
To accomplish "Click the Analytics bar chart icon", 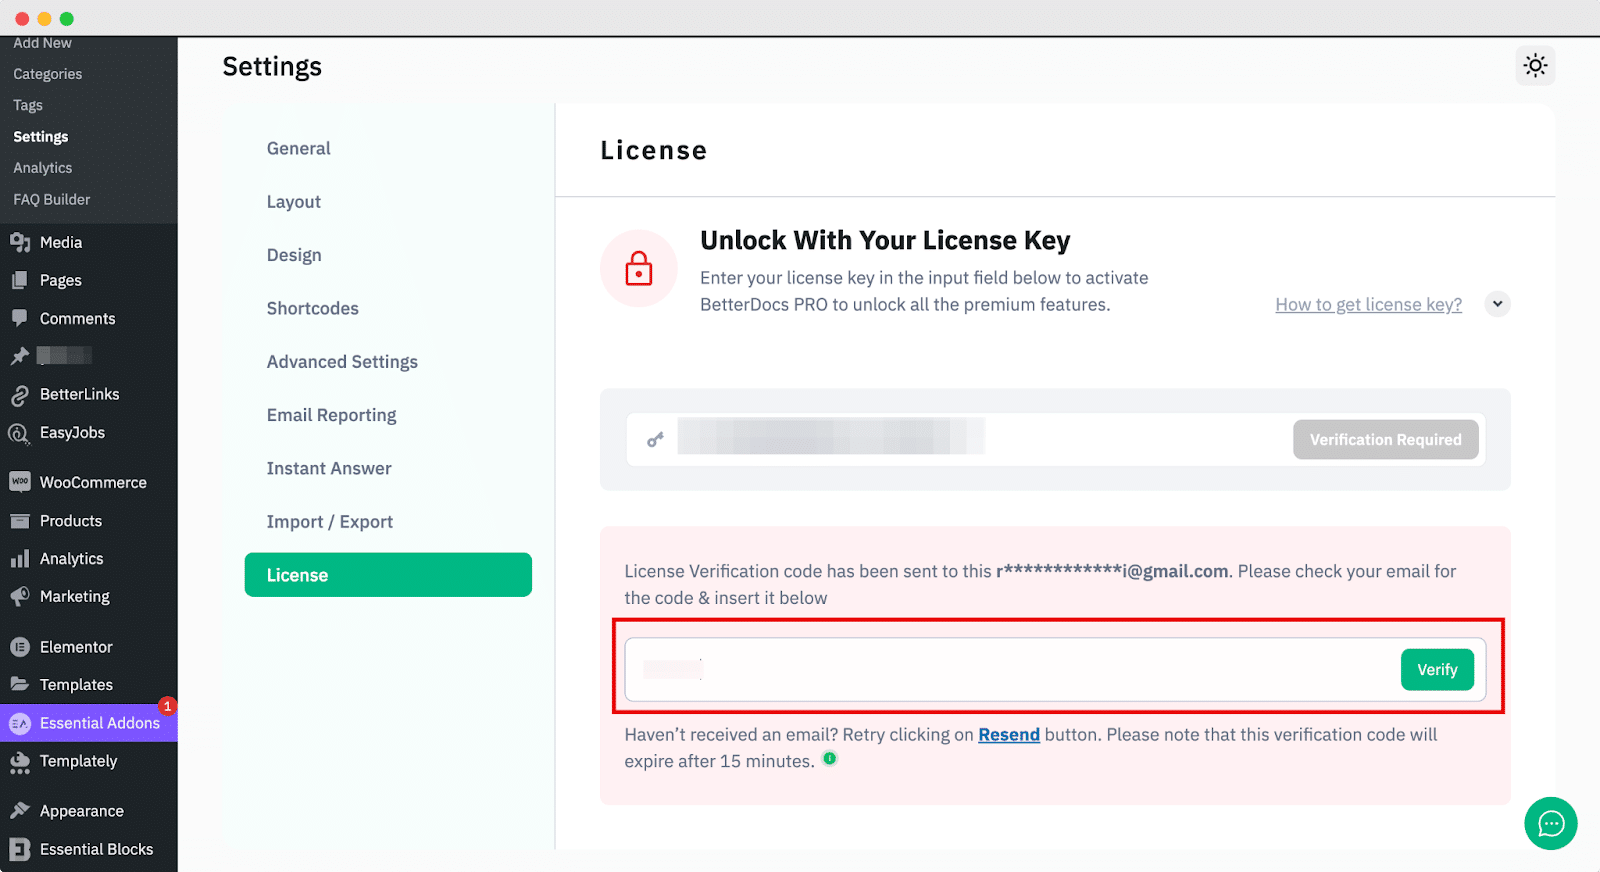I will click(20, 559).
